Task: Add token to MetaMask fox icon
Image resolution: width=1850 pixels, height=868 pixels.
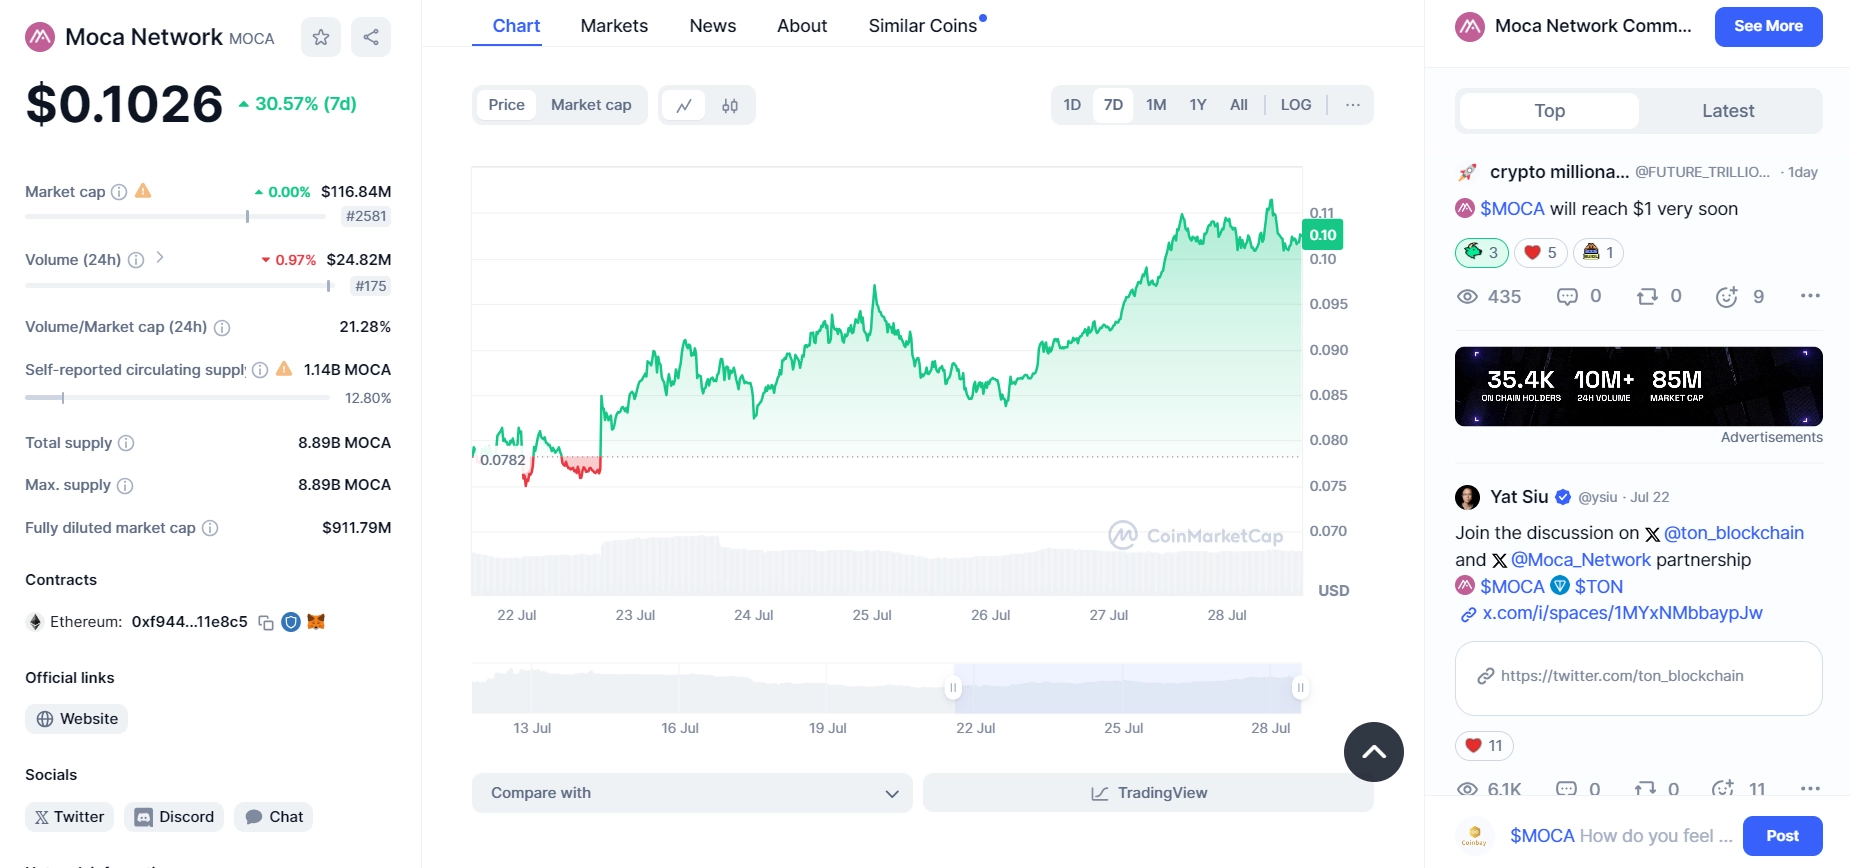Action: [316, 622]
